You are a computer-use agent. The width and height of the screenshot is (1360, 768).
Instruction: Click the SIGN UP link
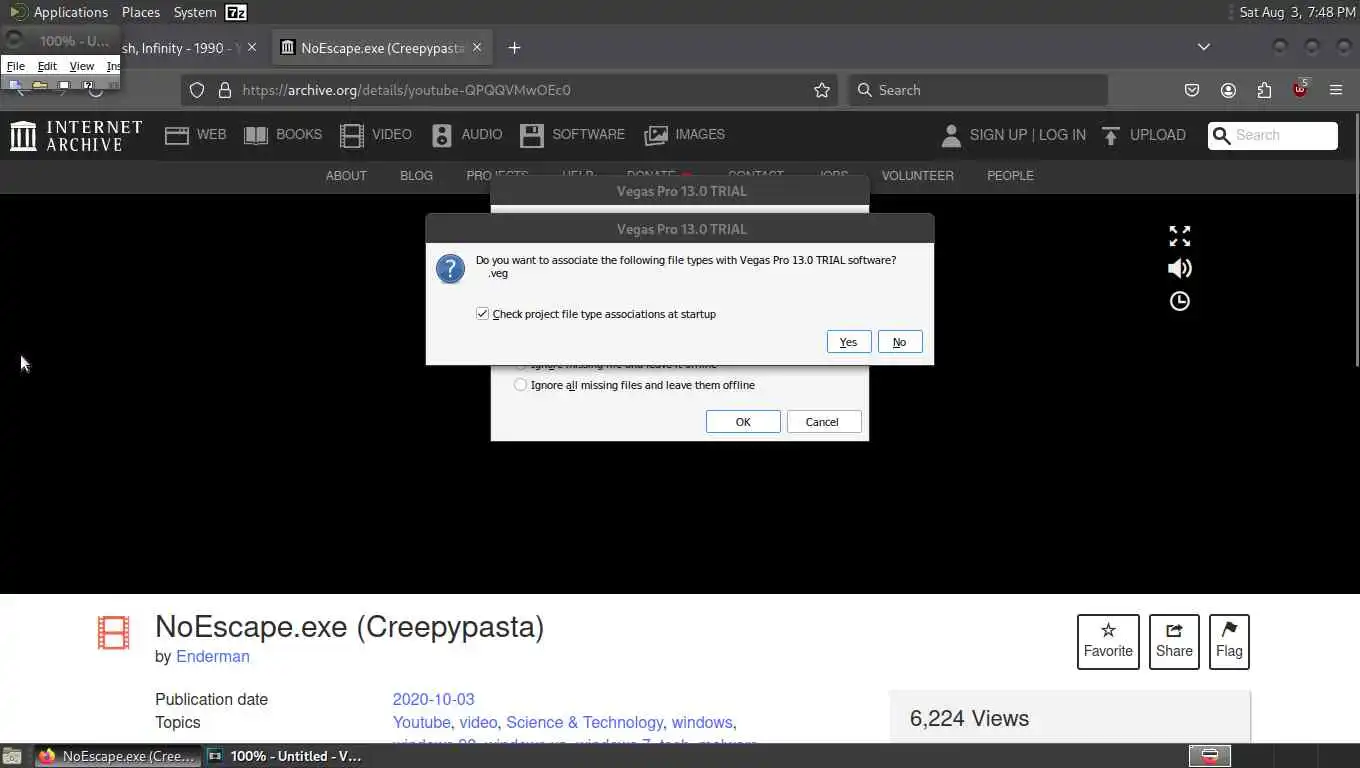point(998,135)
